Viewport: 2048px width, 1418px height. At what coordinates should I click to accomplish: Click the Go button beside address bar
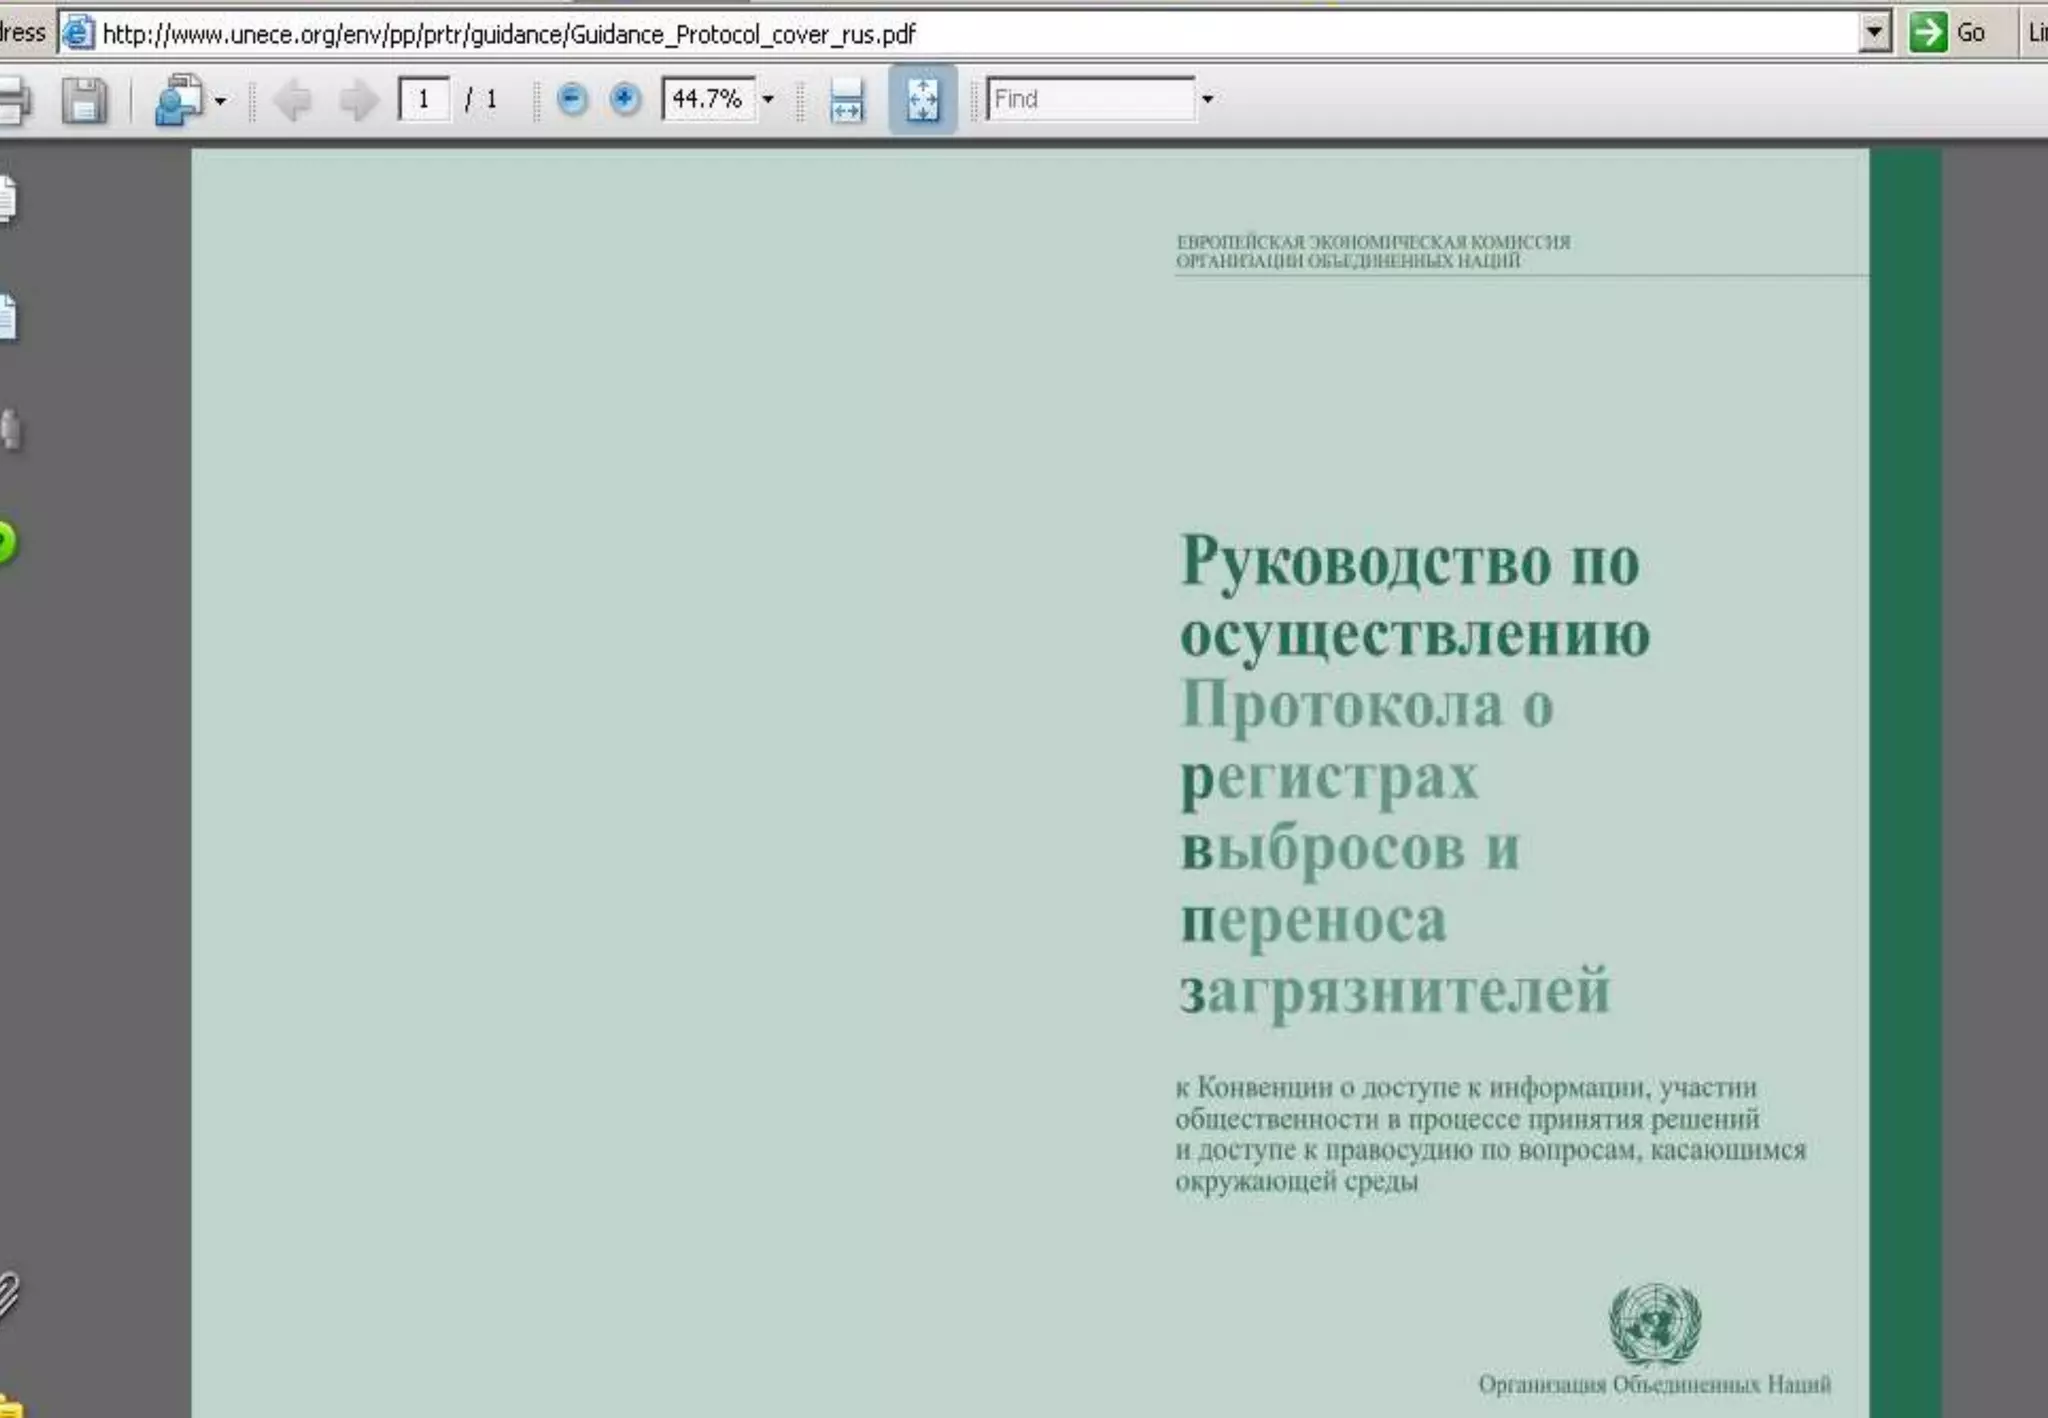[x=1948, y=33]
